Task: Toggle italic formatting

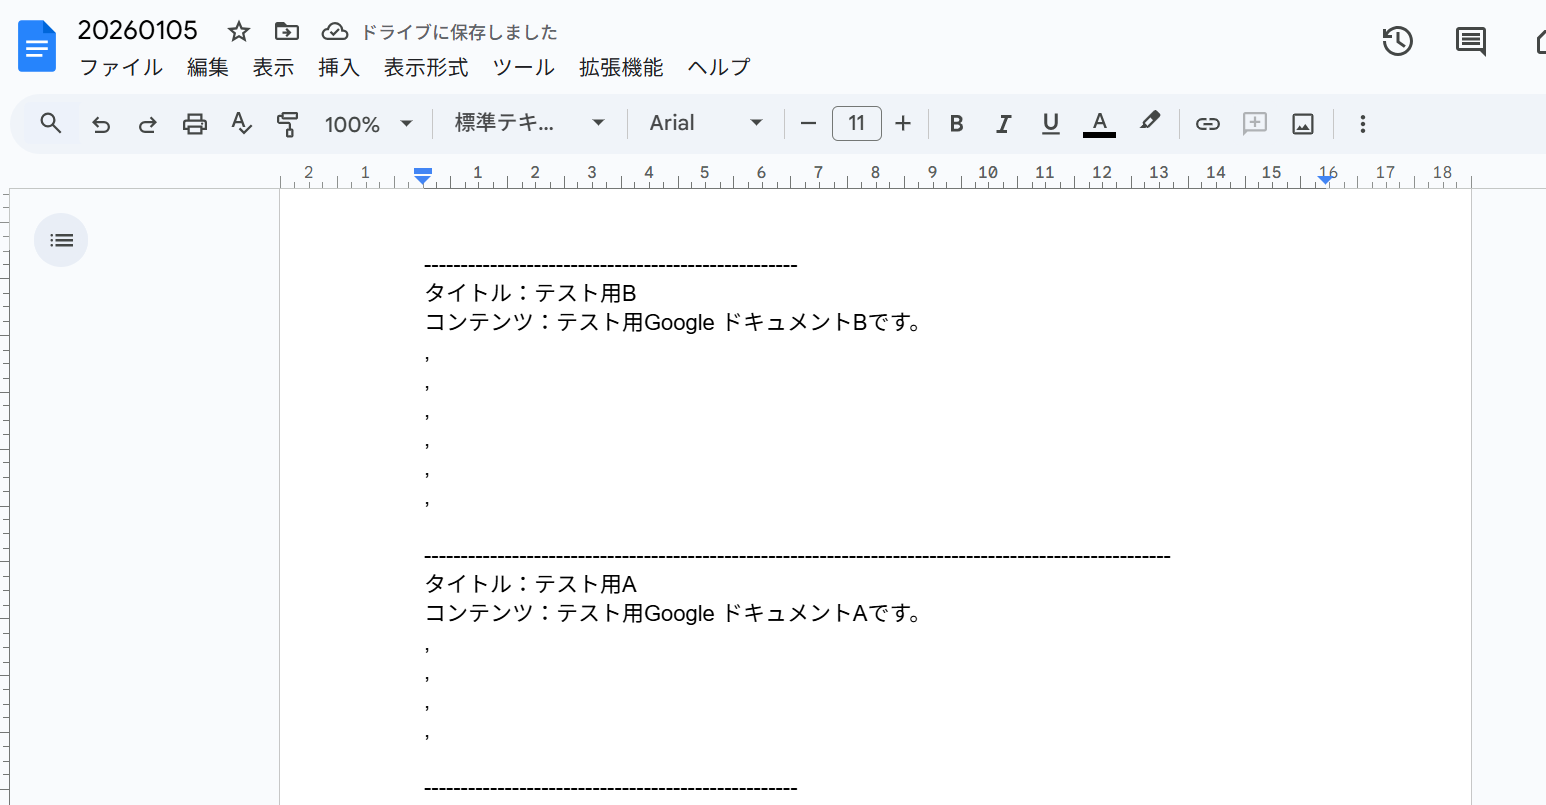Action: (1003, 124)
